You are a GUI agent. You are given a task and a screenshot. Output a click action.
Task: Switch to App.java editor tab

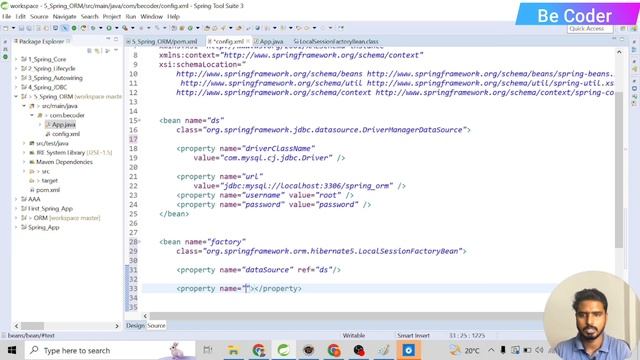269,42
